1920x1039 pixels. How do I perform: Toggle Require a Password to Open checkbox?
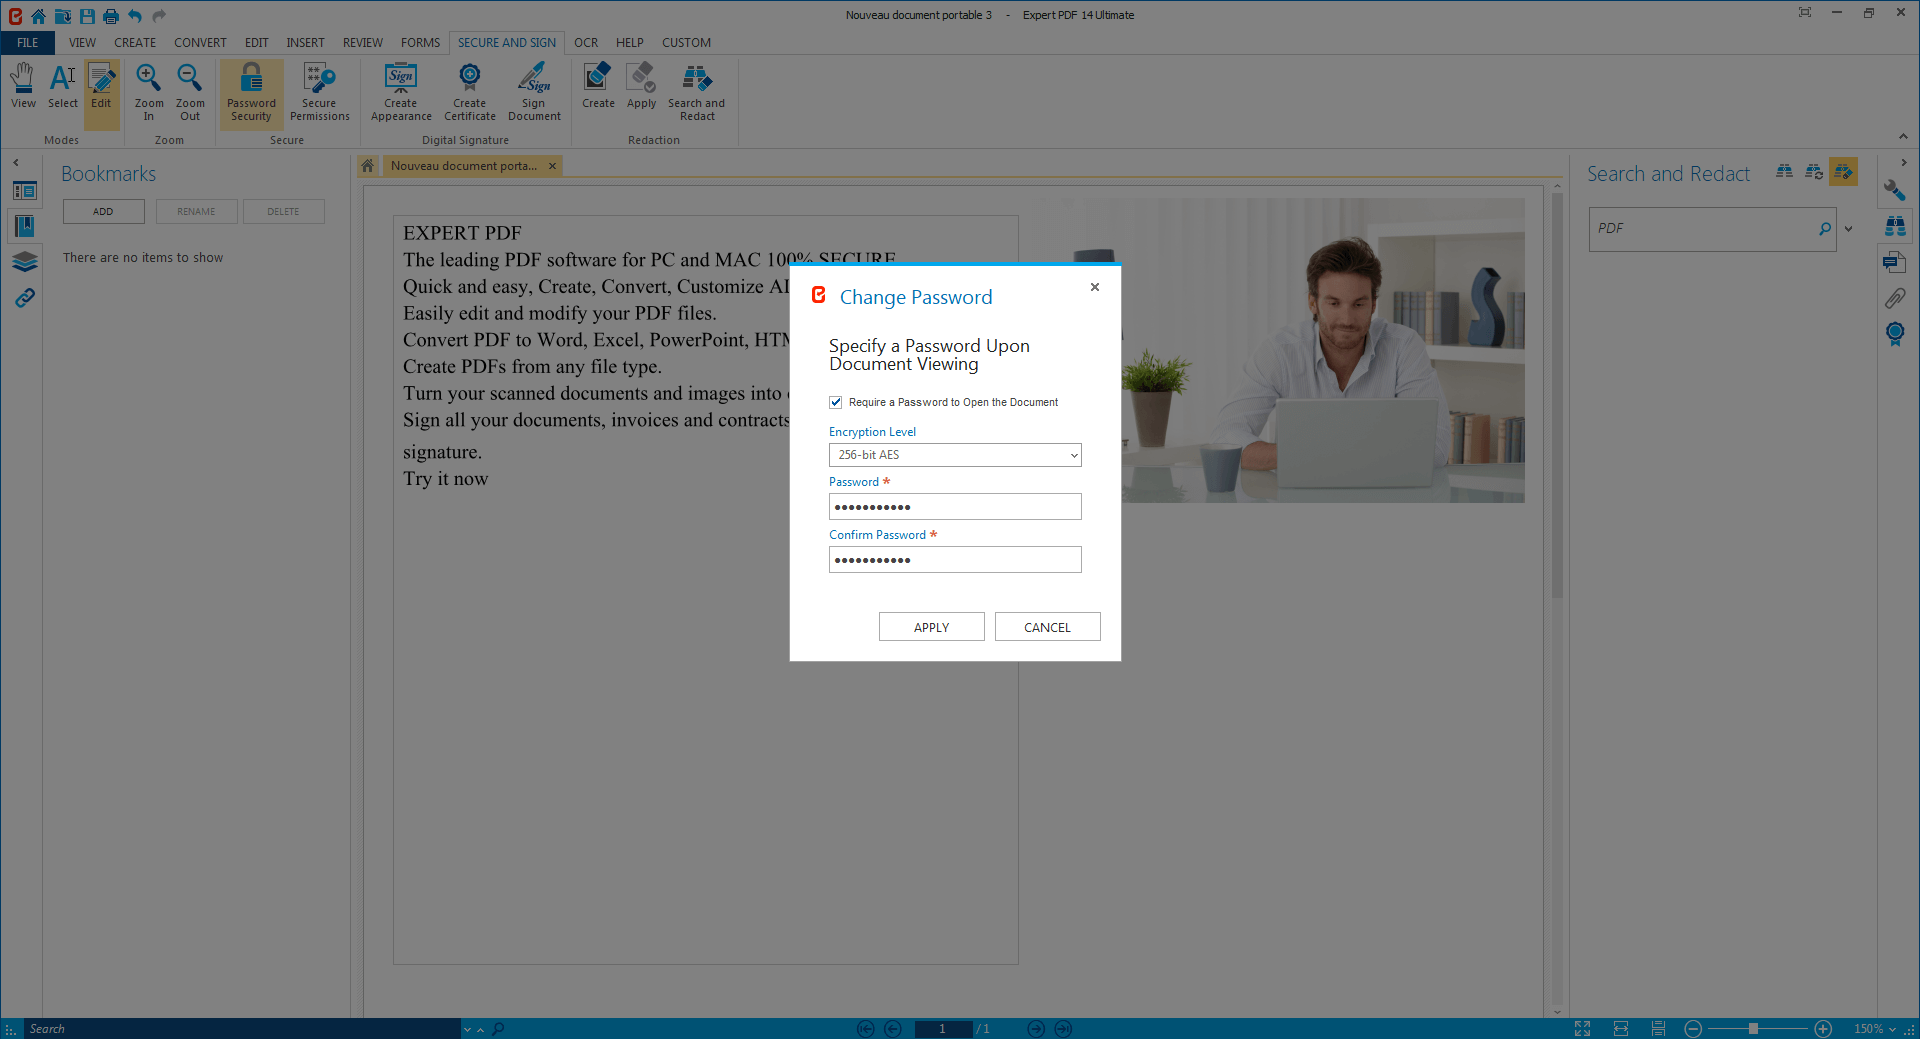836,402
